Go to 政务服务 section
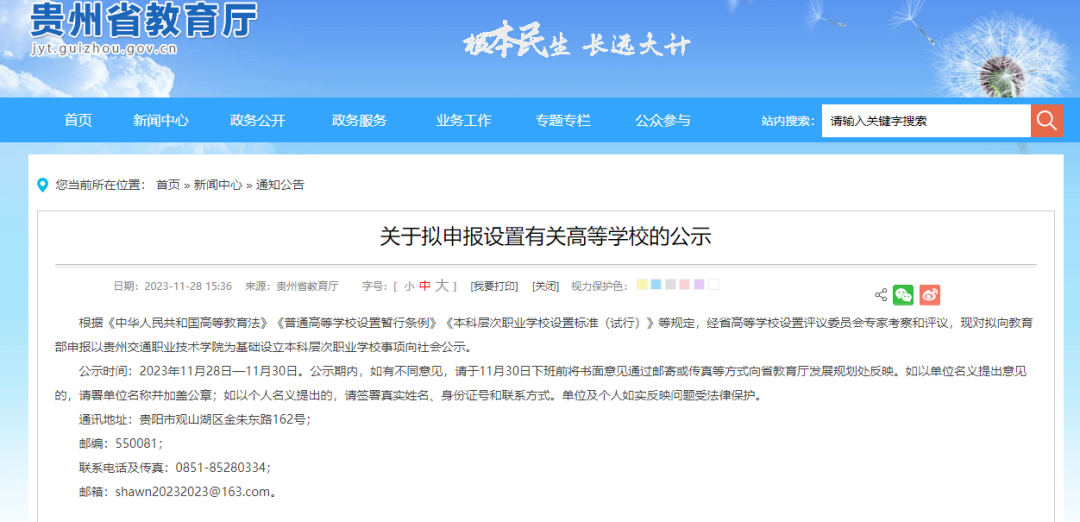Viewport: 1080px width, 522px height. tap(359, 121)
